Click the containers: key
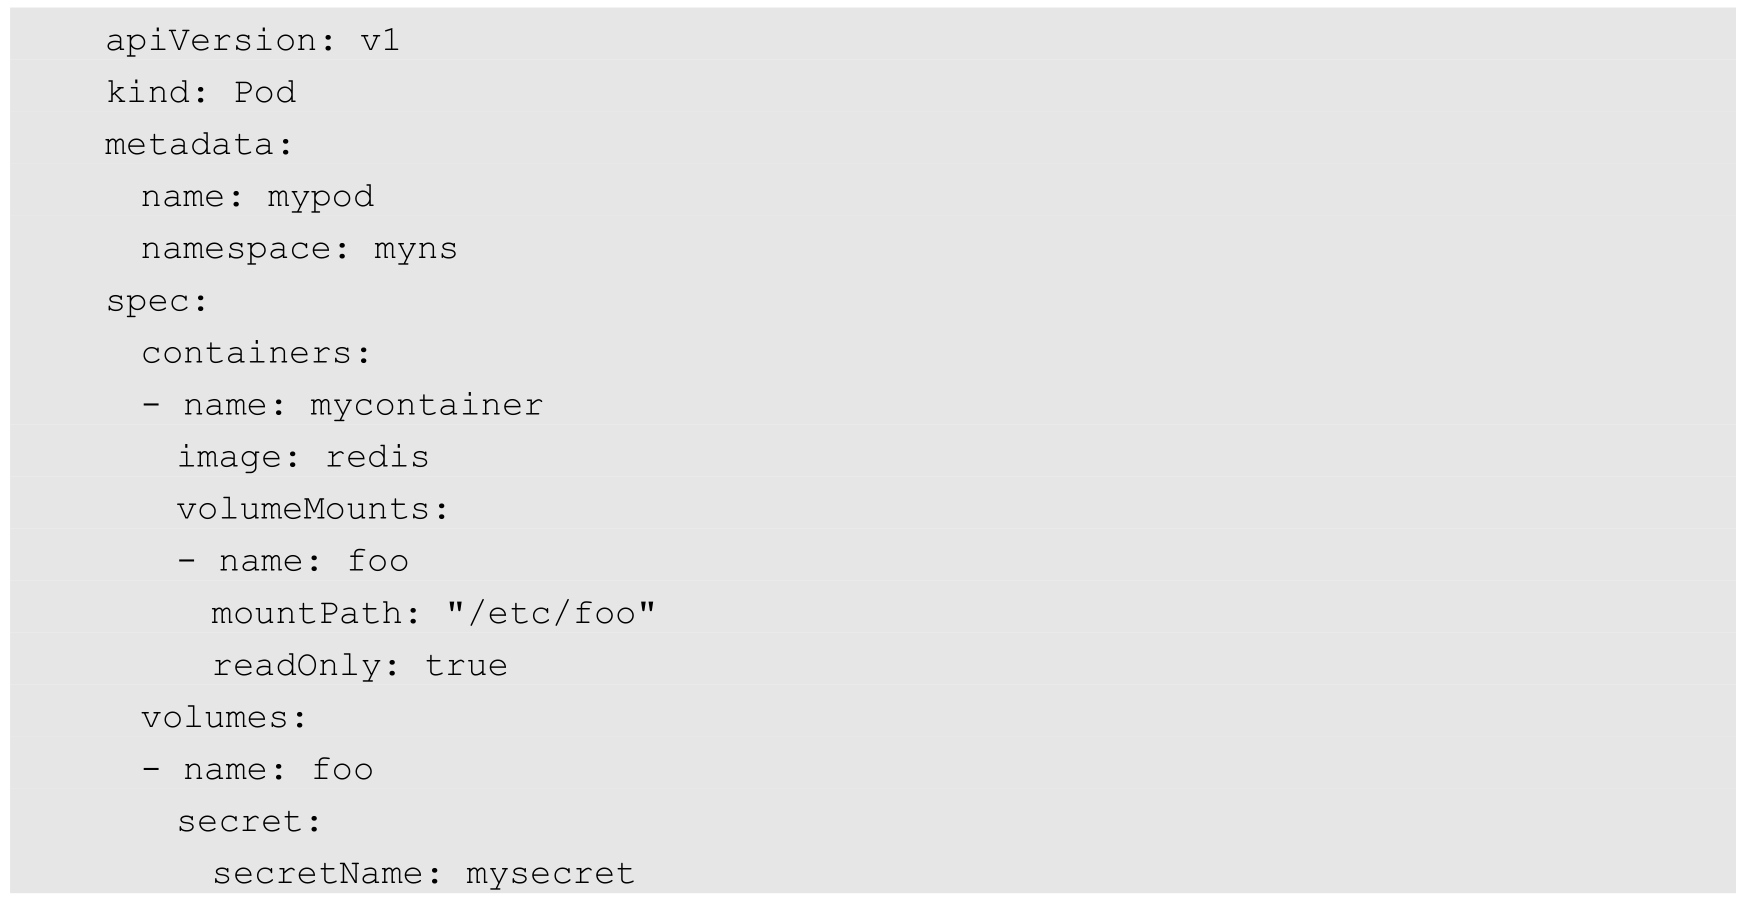This screenshot has width=1742, height=904. click(x=256, y=353)
